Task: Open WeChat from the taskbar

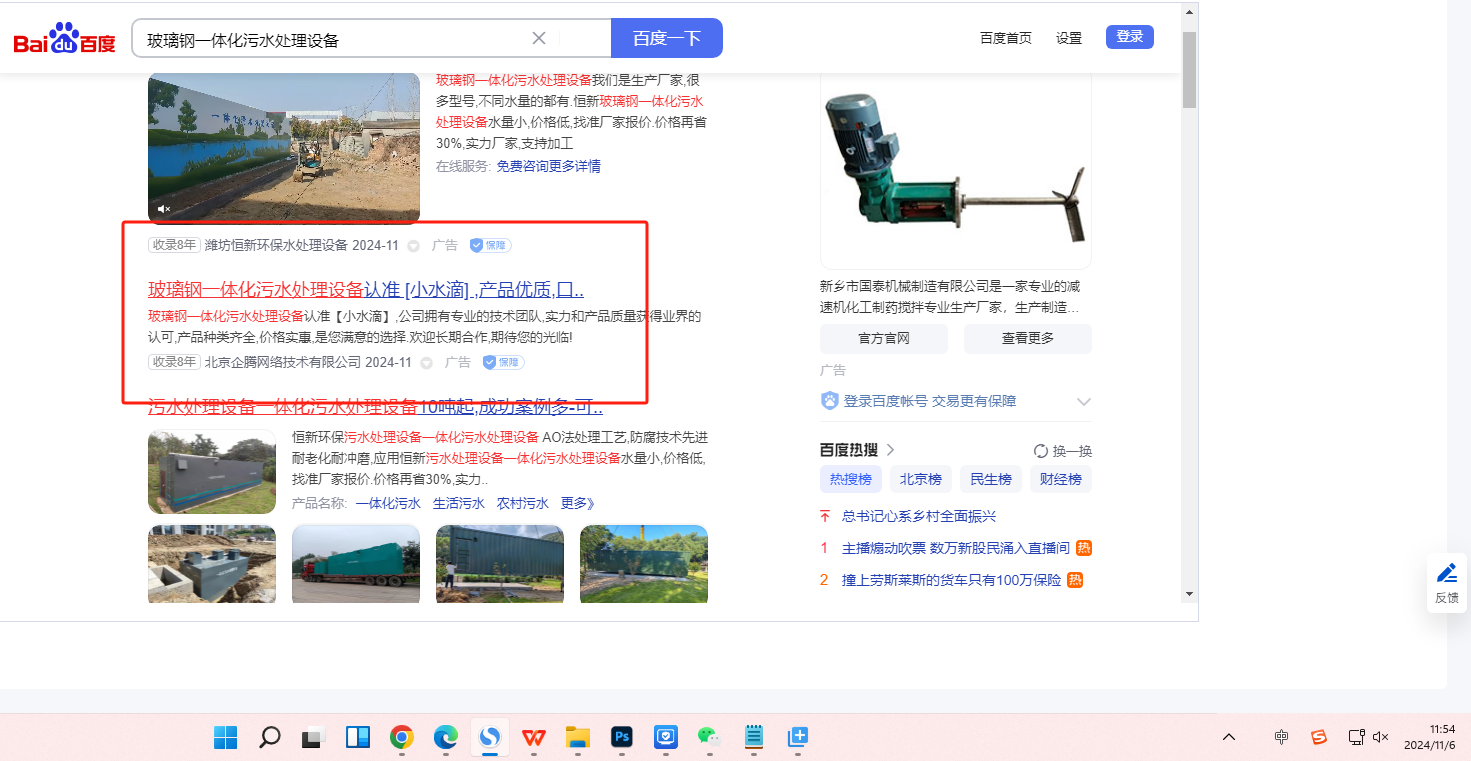Action: 709,738
